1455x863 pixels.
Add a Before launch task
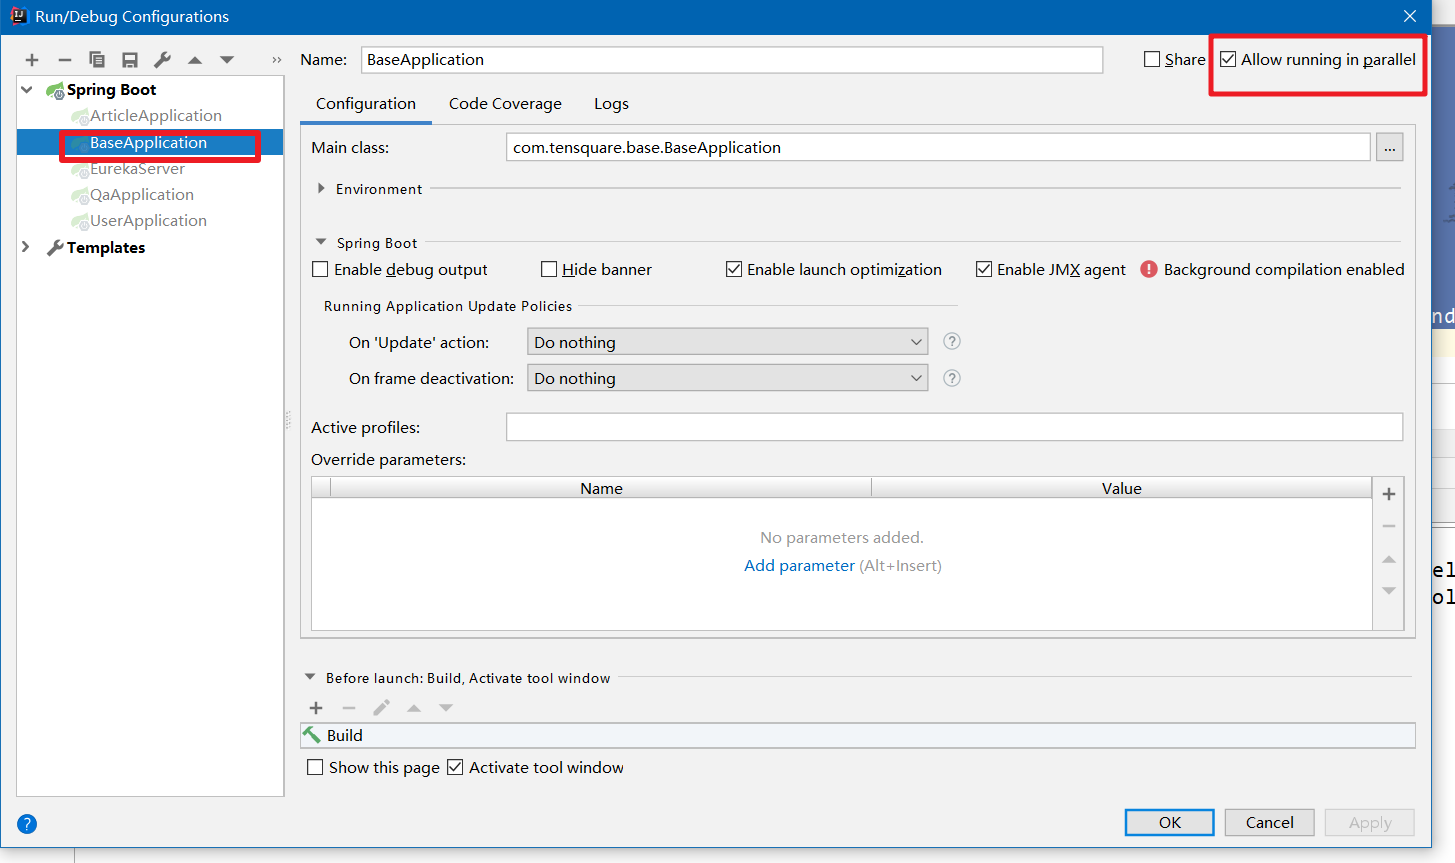316,708
